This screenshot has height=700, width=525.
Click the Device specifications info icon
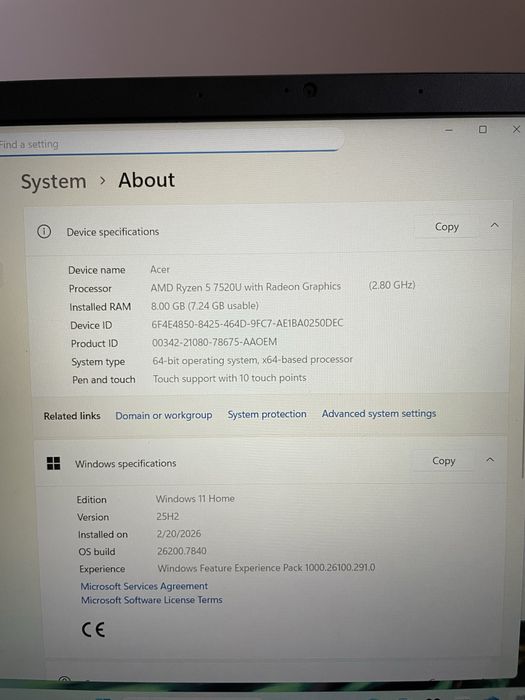coord(44,231)
